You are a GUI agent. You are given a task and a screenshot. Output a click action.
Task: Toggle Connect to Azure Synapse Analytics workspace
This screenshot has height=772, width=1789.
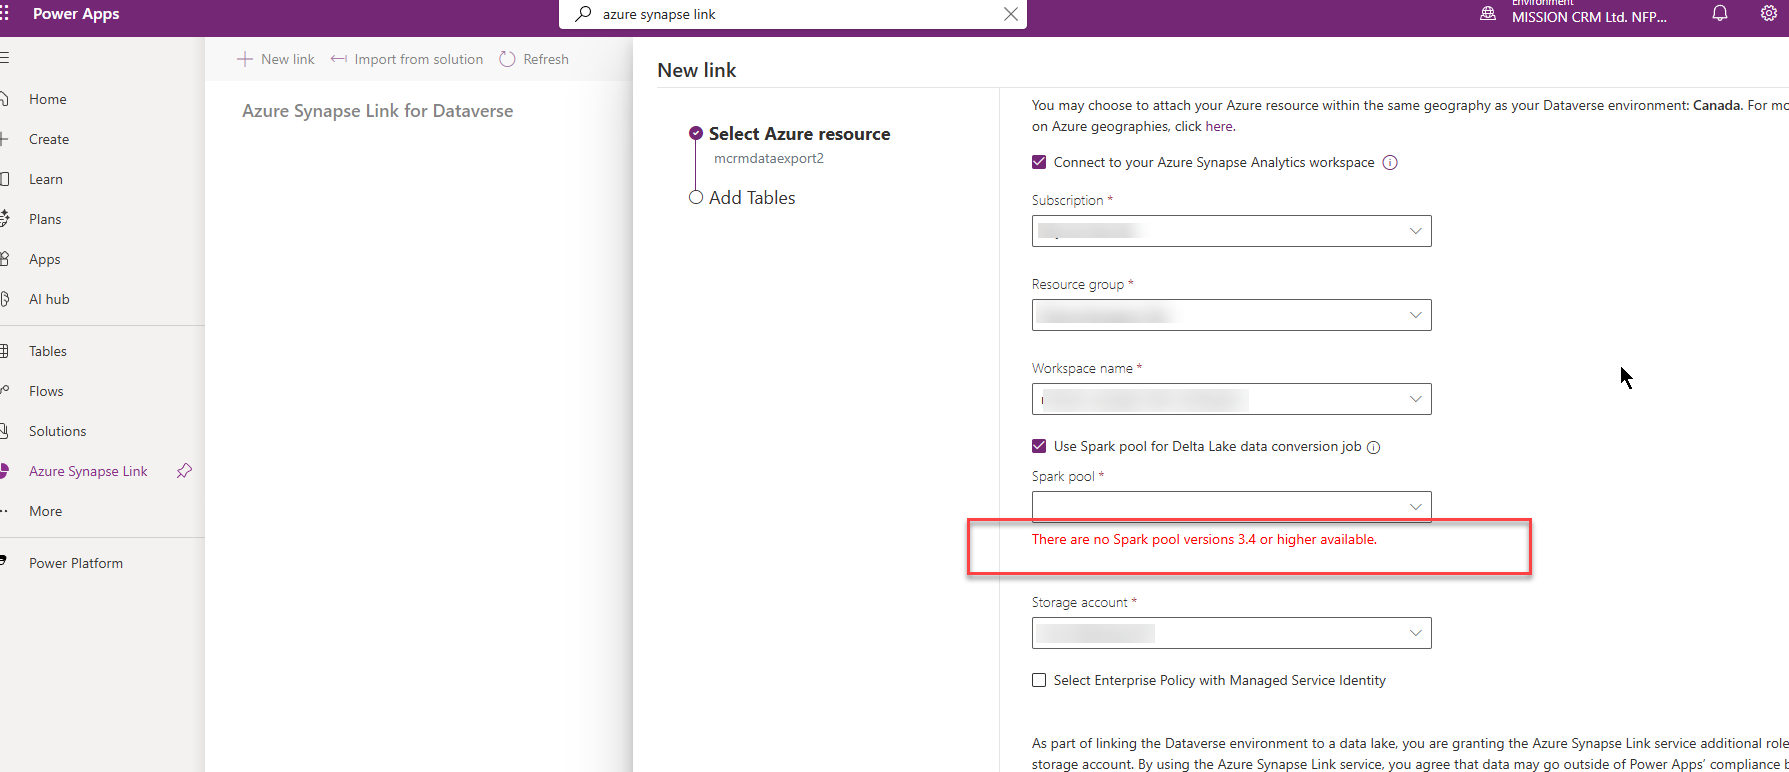tap(1039, 162)
